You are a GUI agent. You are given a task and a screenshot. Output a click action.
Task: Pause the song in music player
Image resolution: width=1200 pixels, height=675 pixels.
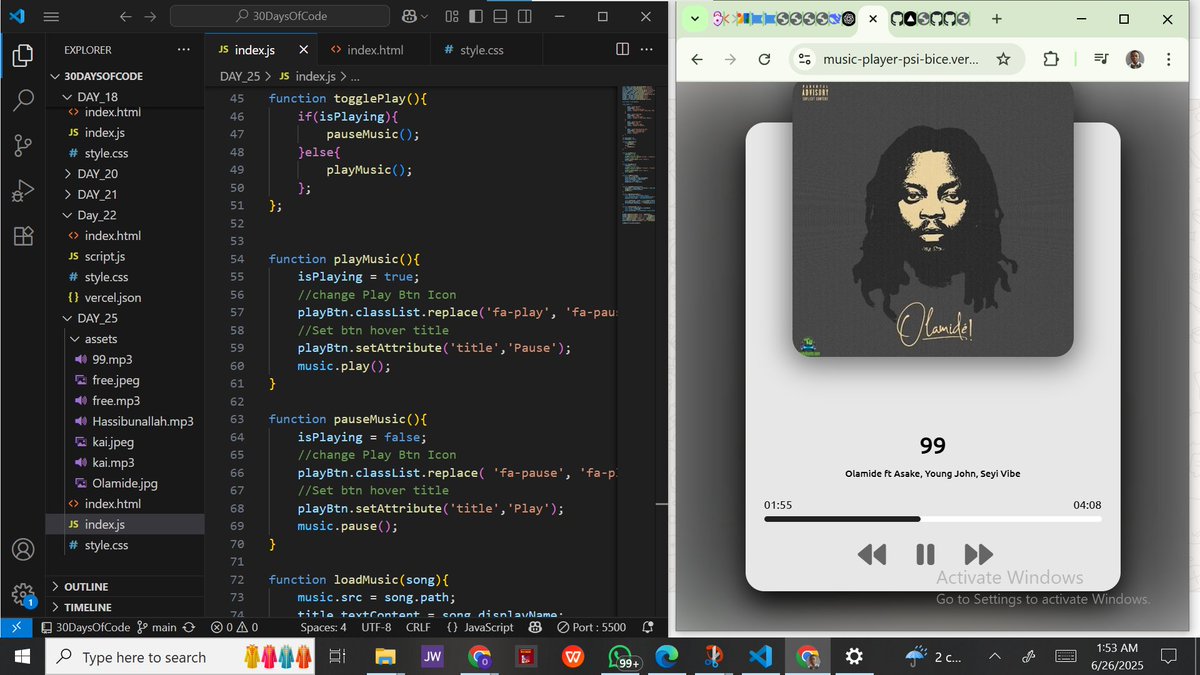(925, 554)
